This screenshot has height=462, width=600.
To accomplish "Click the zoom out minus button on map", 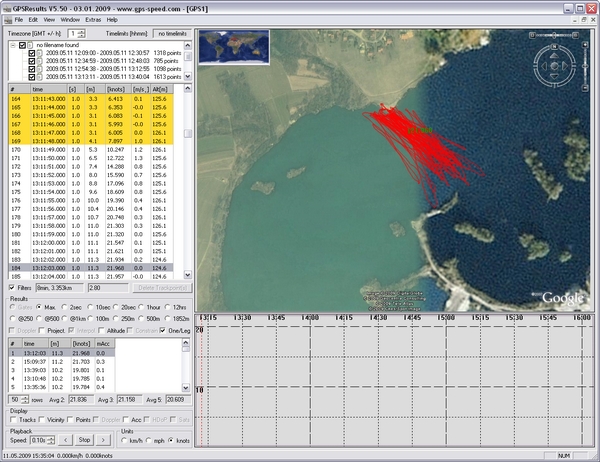I will click(585, 88).
